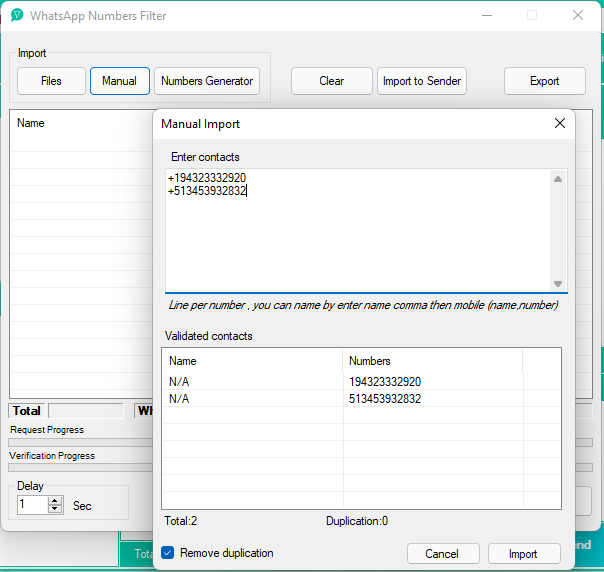Select the Name column header in Validated contacts
604x572 pixels.
tap(252, 361)
